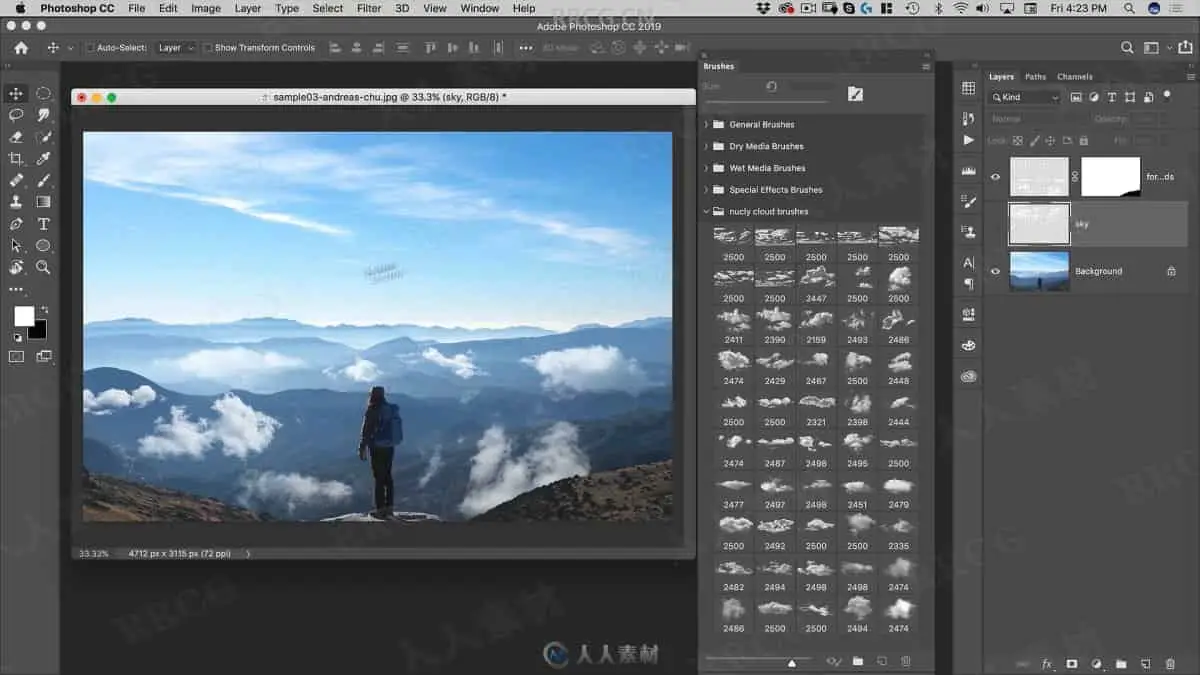Open the workspace switcher dropdown
The height and width of the screenshot is (675, 1200).
[1155, 47]
